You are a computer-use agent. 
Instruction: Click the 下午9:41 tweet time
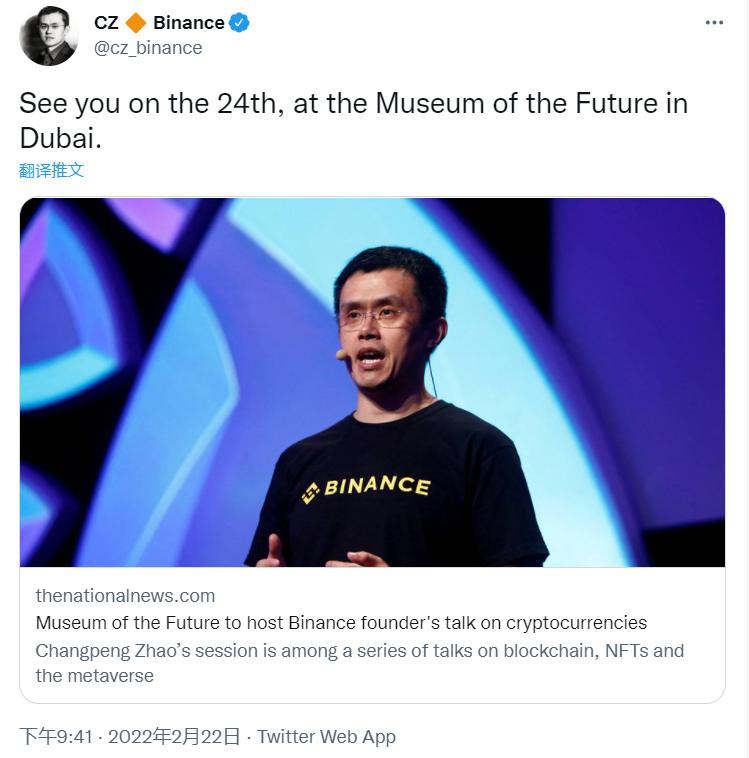56,737
